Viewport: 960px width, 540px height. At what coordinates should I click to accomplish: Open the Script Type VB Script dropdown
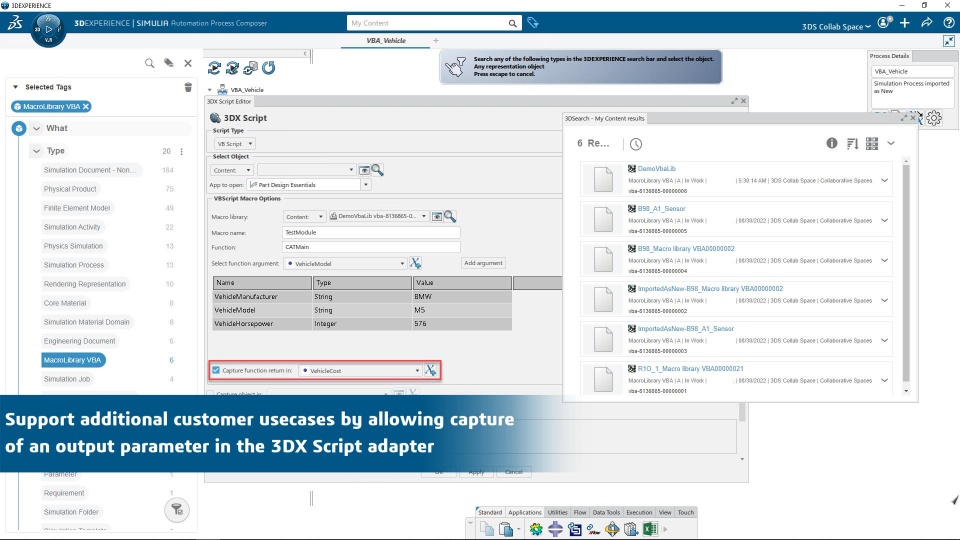click(x=234, y=143)
